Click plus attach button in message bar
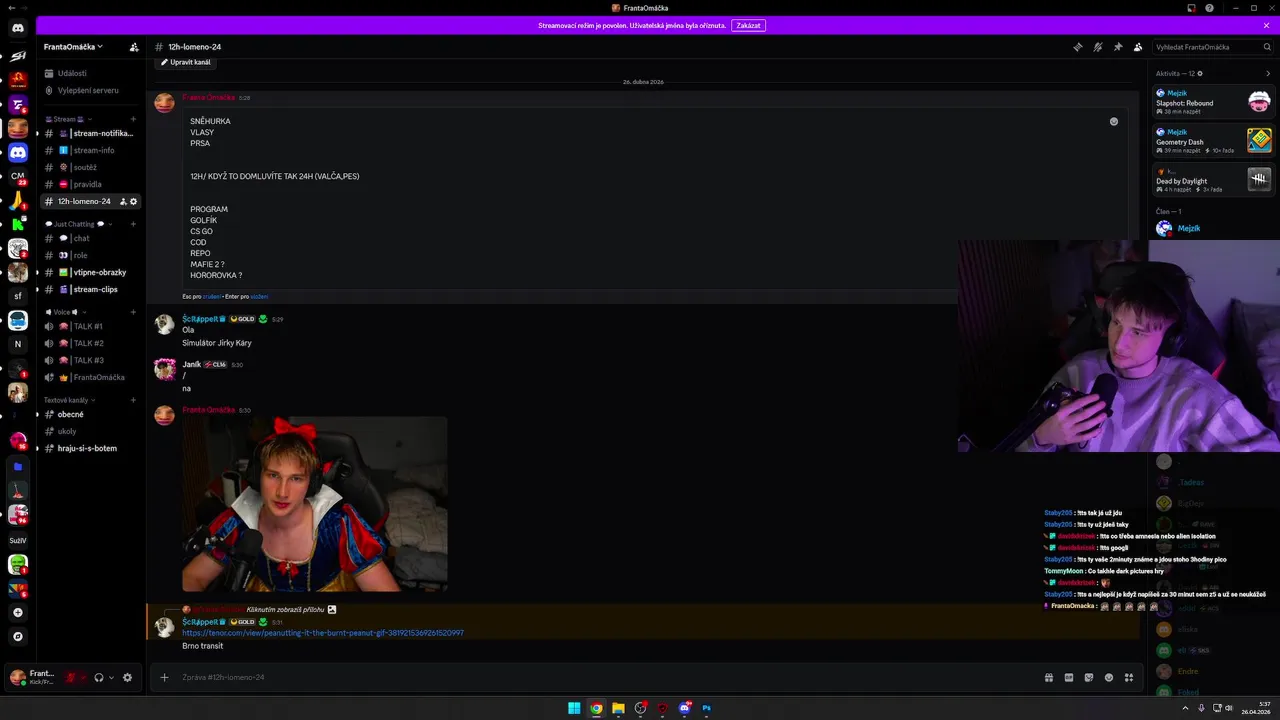This screenshot has width=1280, height=720. point(165,677)
